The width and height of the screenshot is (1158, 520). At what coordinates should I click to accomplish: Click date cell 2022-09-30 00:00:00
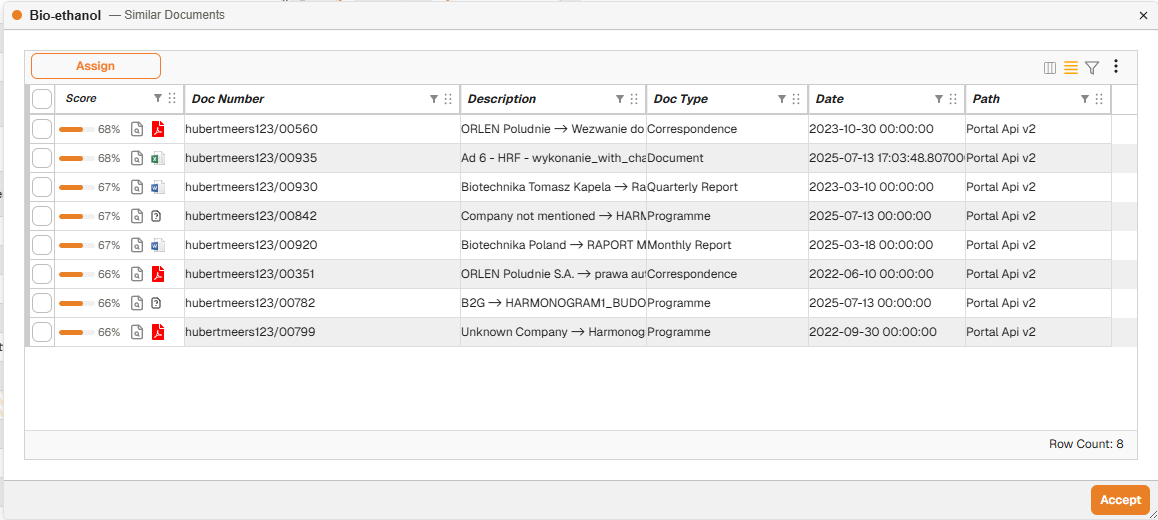pyautogui.click(x=887, y=332)
